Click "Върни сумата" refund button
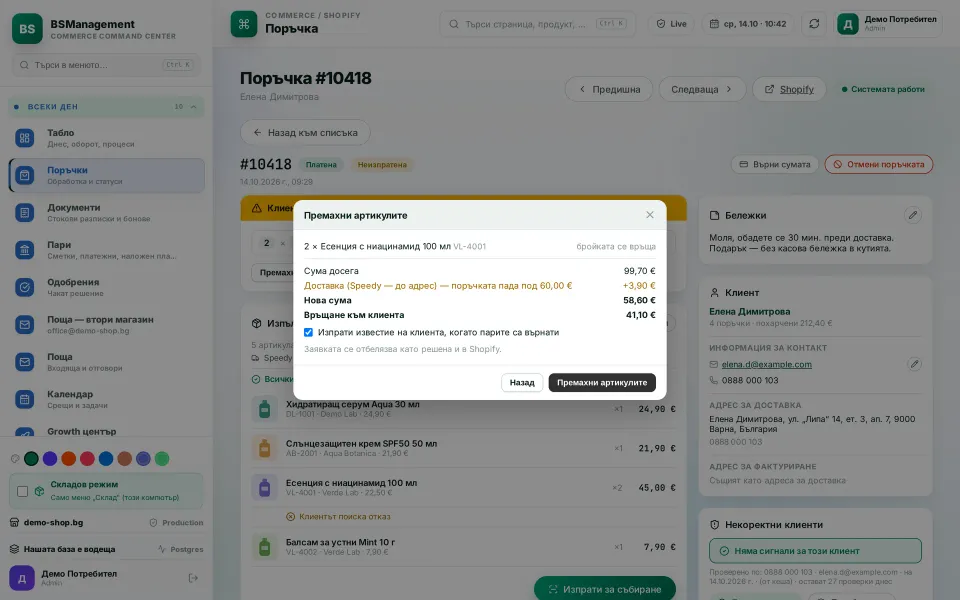 point(774,164)
